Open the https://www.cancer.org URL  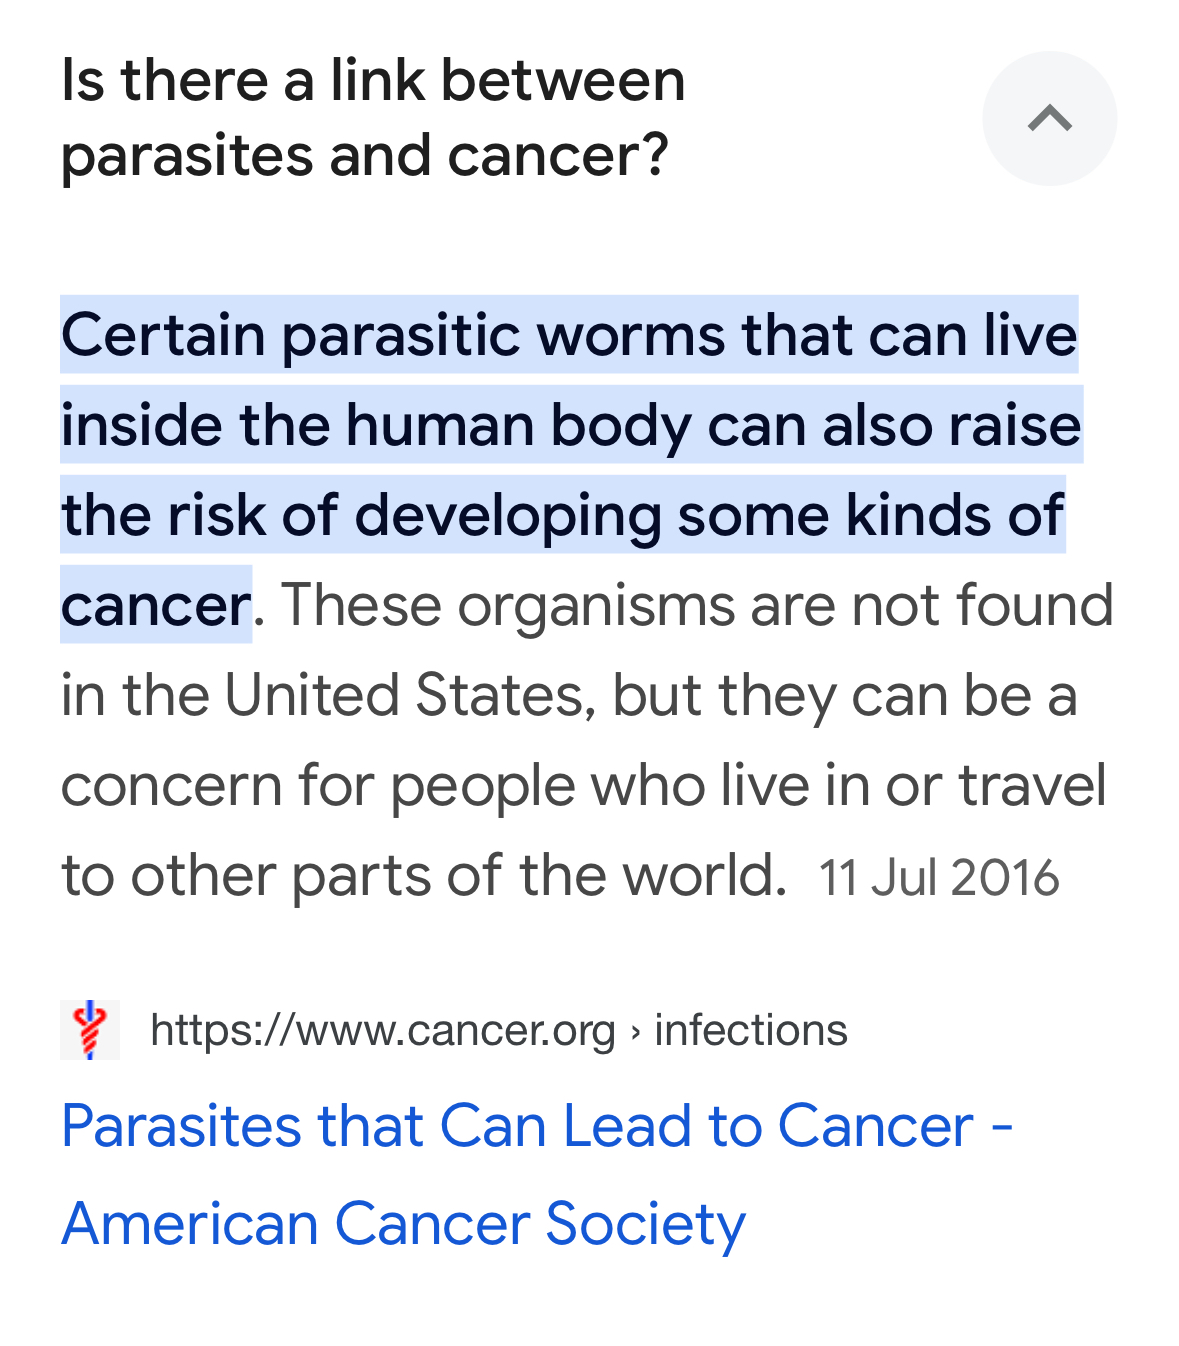pyautogui.click(x=382, y=1030)
